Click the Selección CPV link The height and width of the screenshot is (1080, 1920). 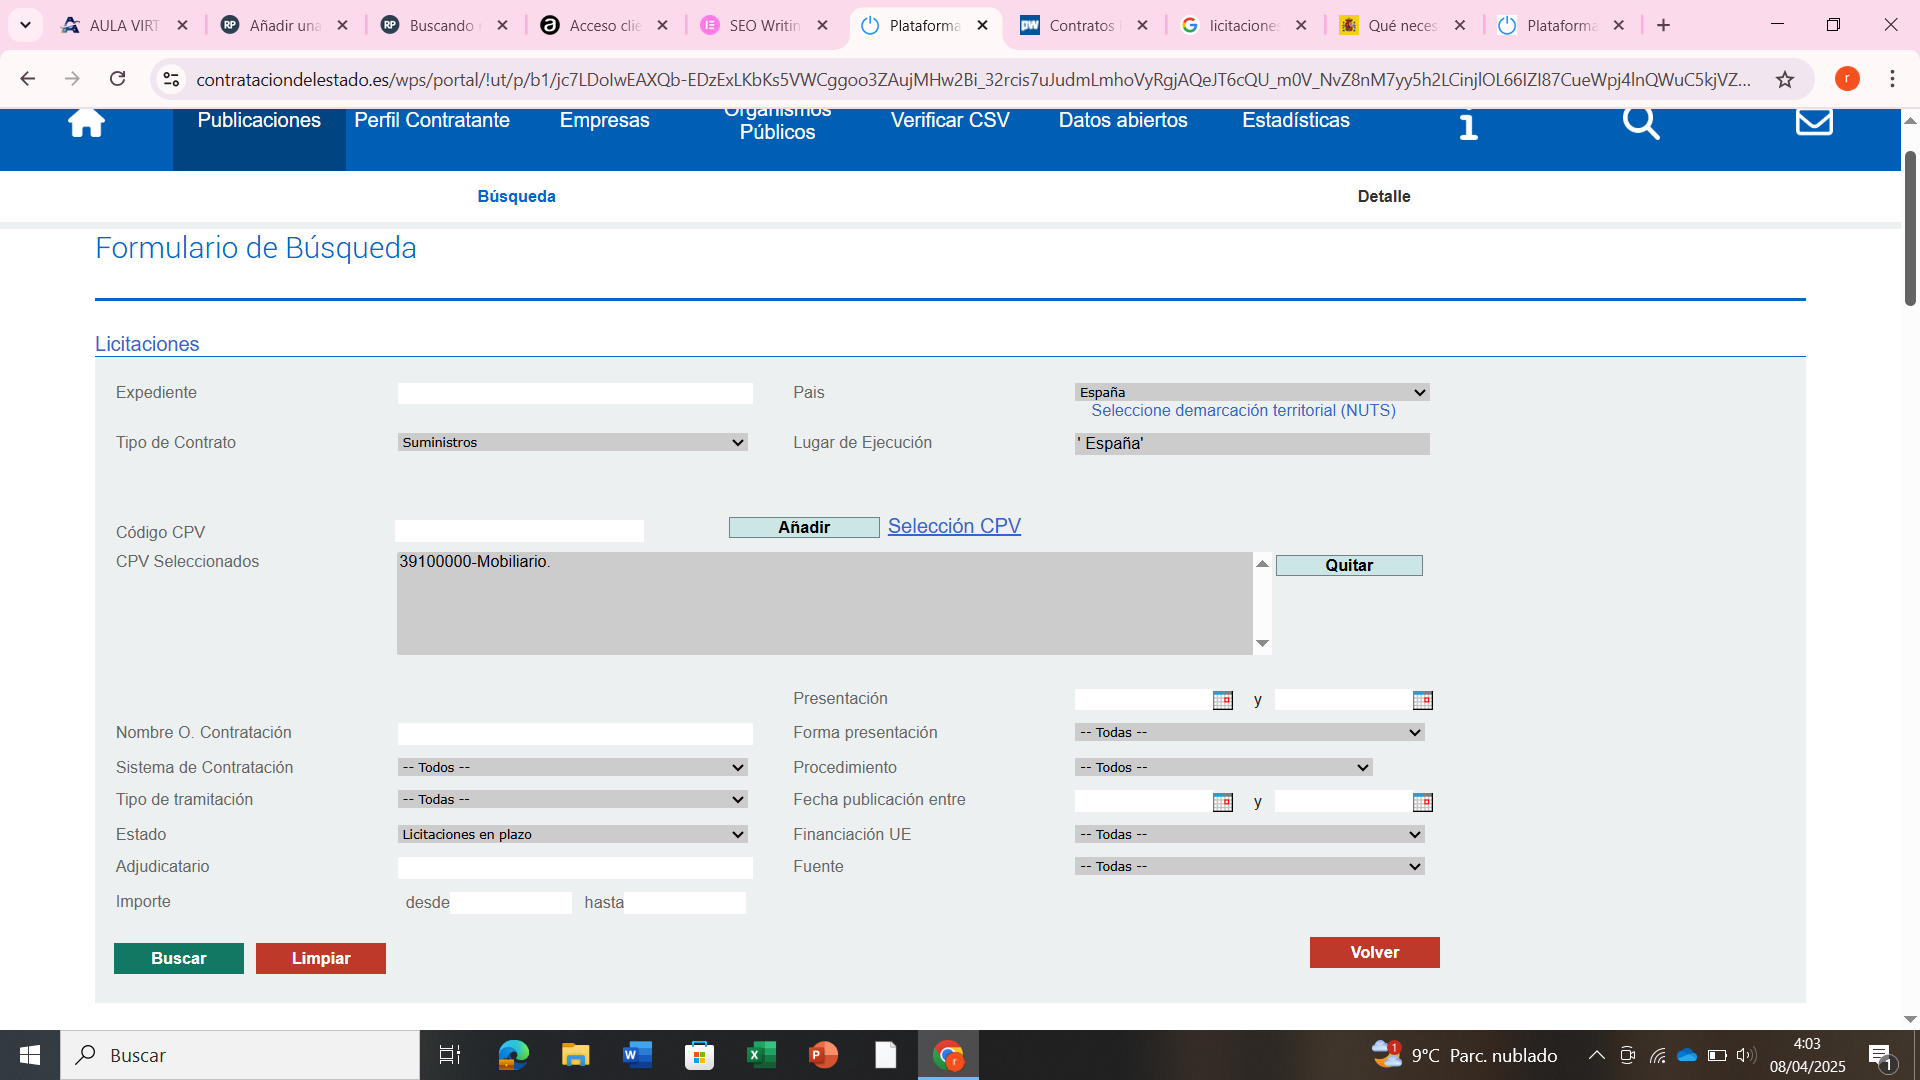(x=953, y=526)
